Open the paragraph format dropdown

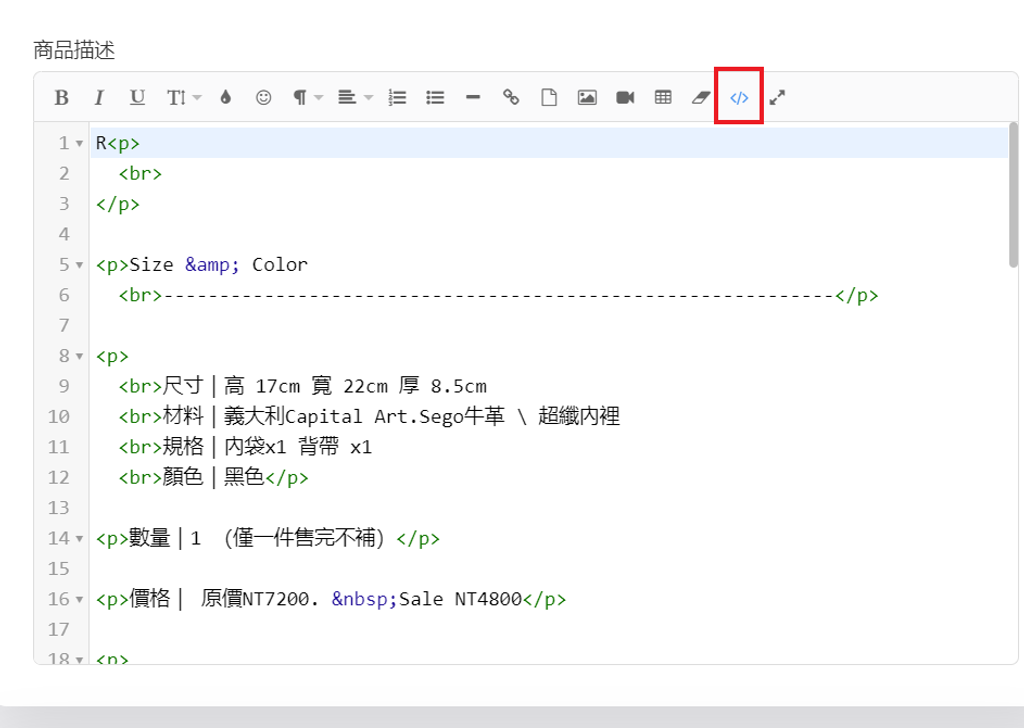point(307,97)
